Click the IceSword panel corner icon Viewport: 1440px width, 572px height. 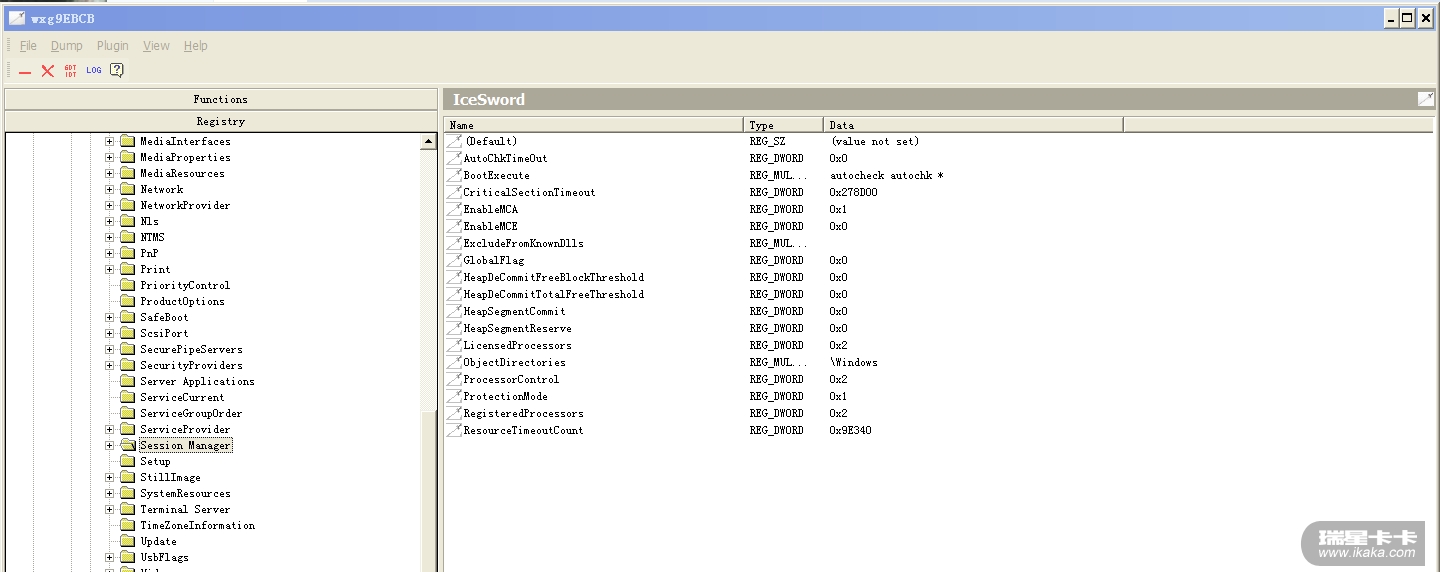(x=1425, y=99)
